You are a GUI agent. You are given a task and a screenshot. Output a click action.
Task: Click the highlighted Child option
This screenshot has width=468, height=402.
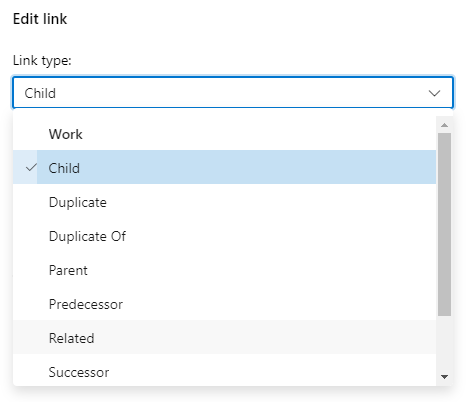tap(224, 167)
